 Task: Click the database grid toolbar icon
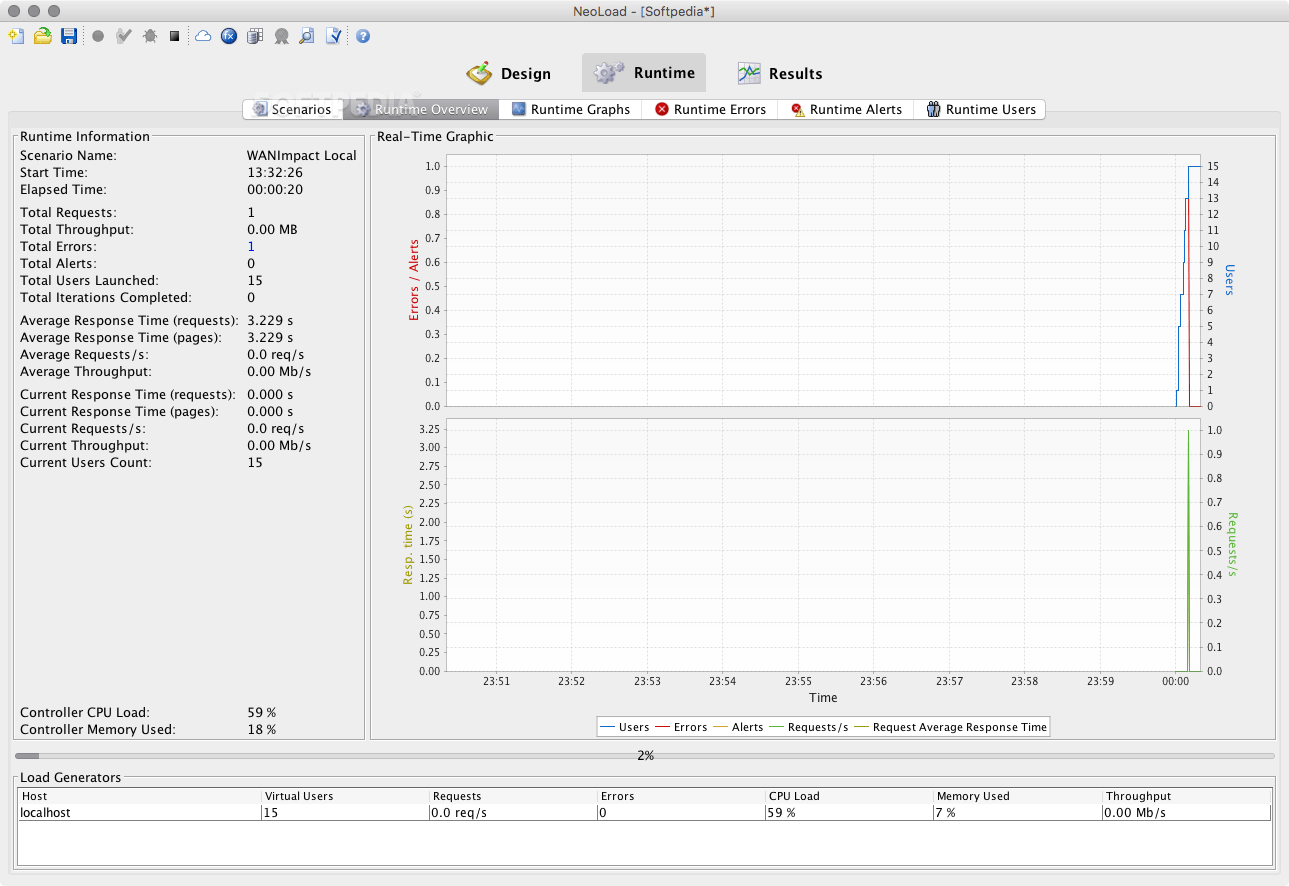point(255,36)
